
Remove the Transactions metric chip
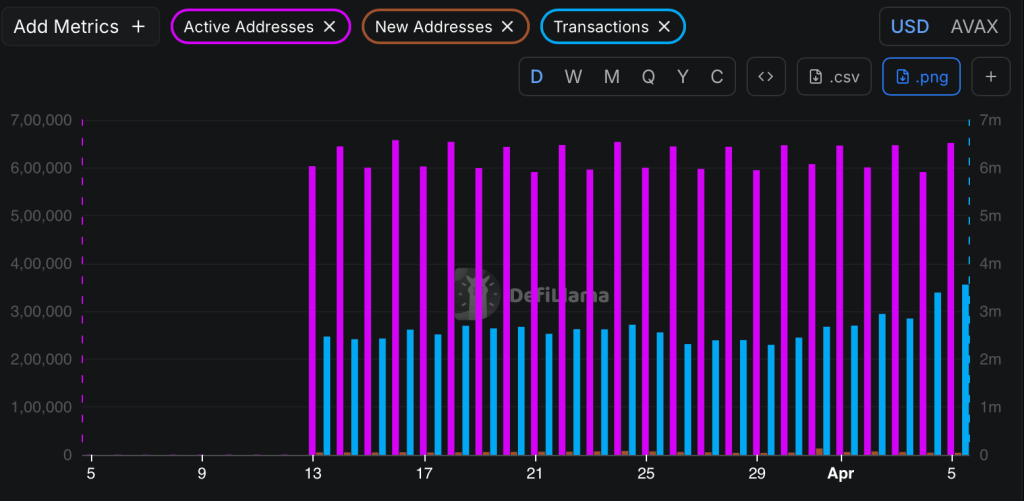664,27
